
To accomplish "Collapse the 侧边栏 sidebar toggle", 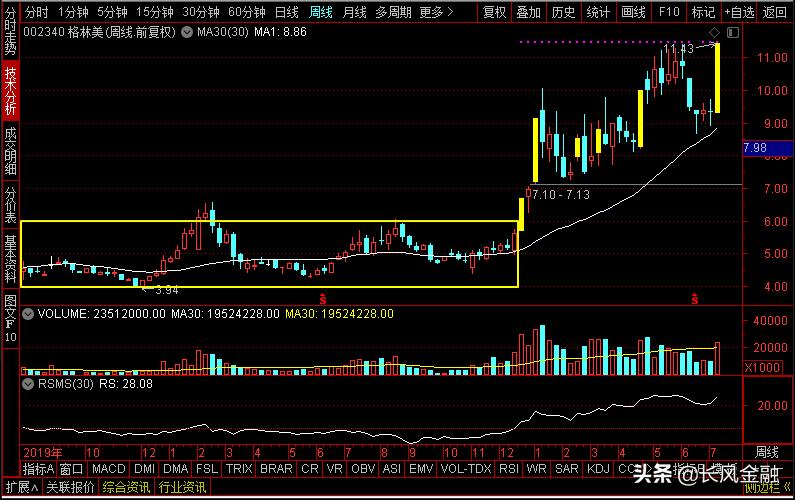I will point(768,487).
